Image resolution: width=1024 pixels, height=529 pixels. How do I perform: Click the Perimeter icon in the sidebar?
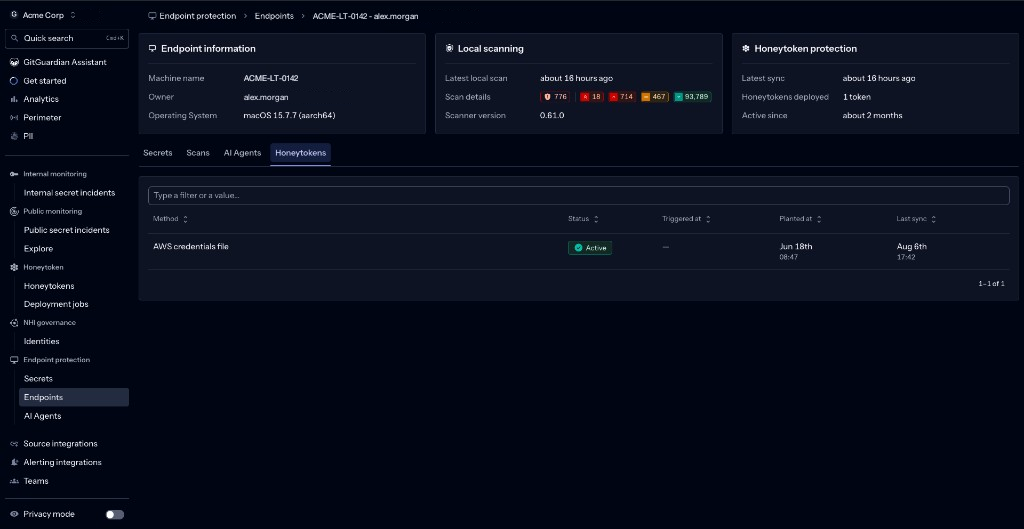click(x=14, y=118)
